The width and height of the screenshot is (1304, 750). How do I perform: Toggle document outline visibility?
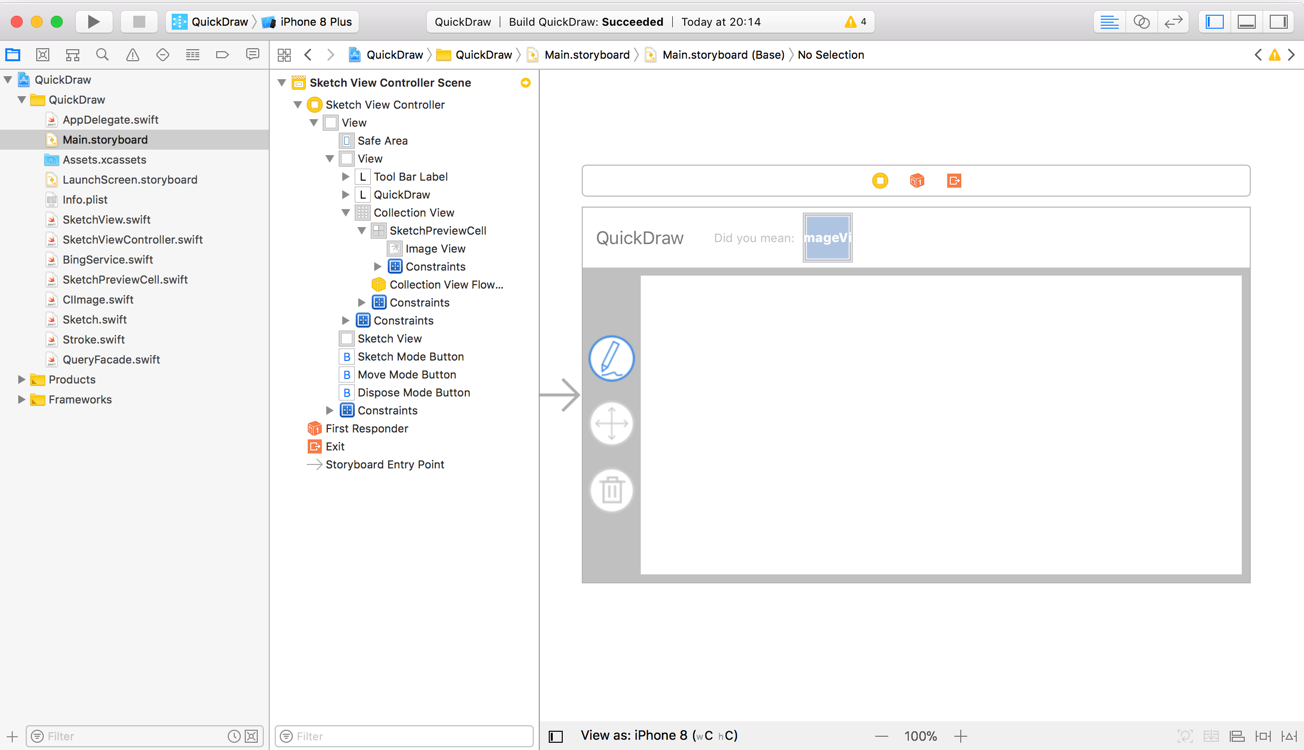(x=556, y=736)
